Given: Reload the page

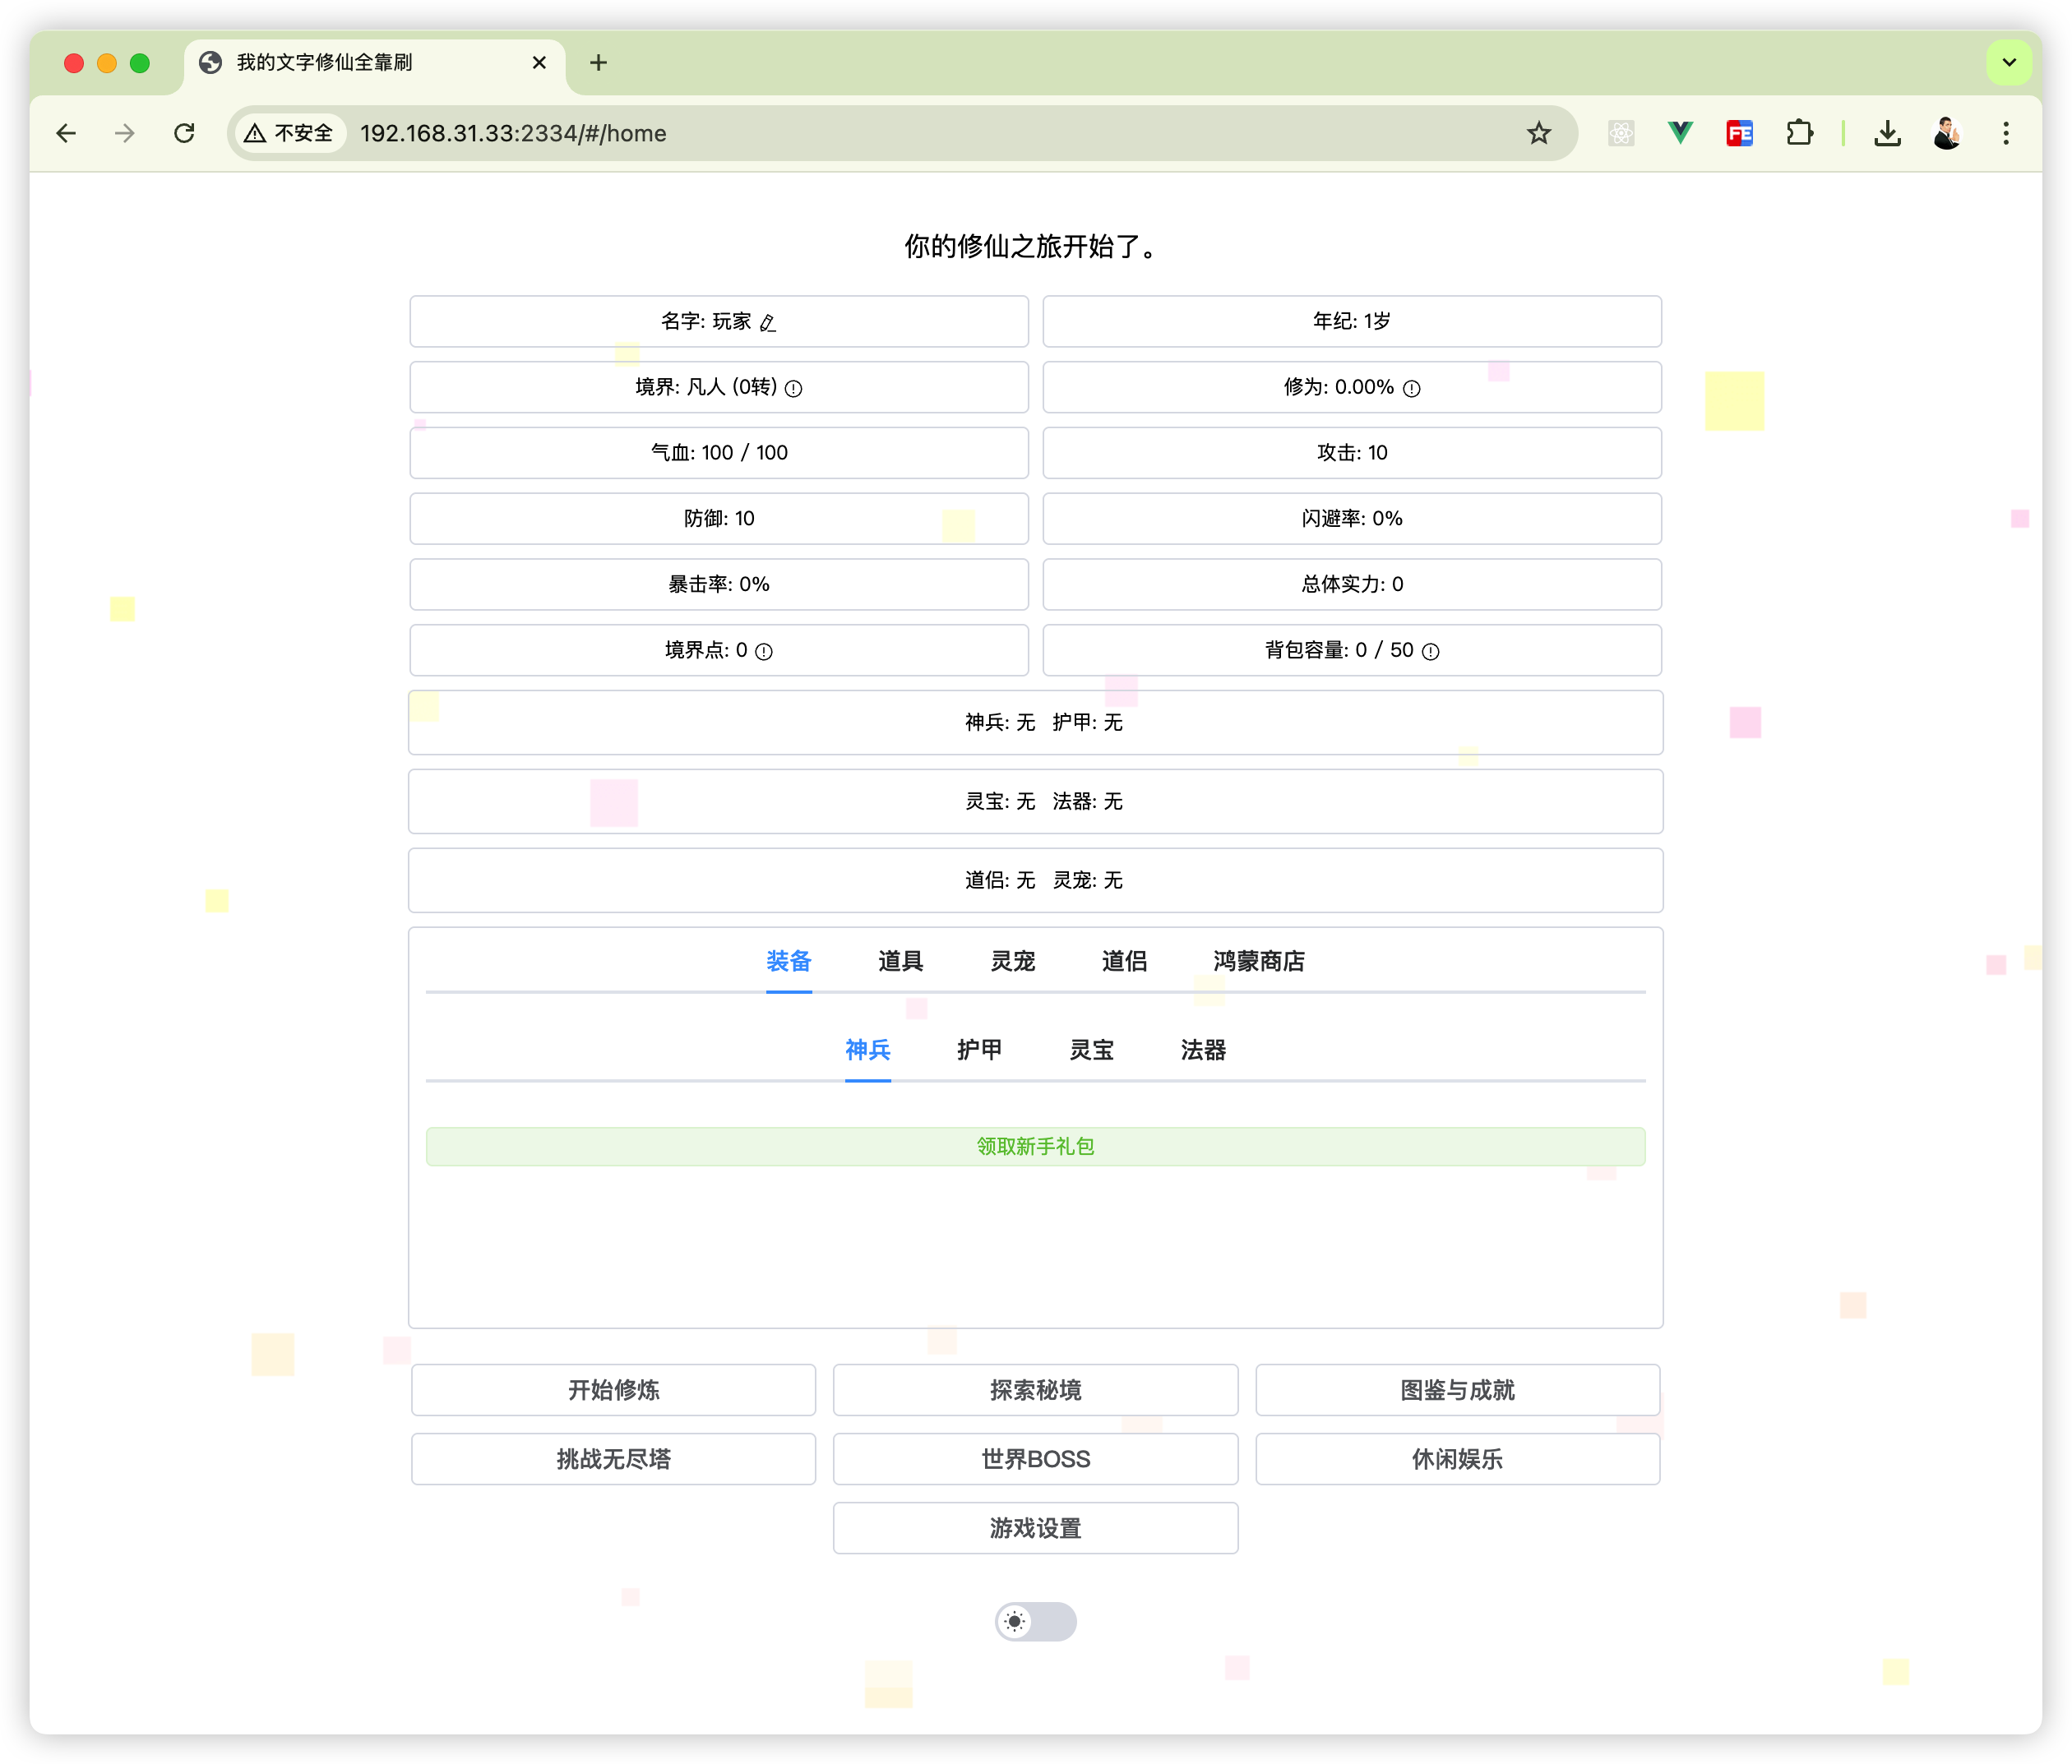Looking at the screenshot, I should tap(184, 133).
